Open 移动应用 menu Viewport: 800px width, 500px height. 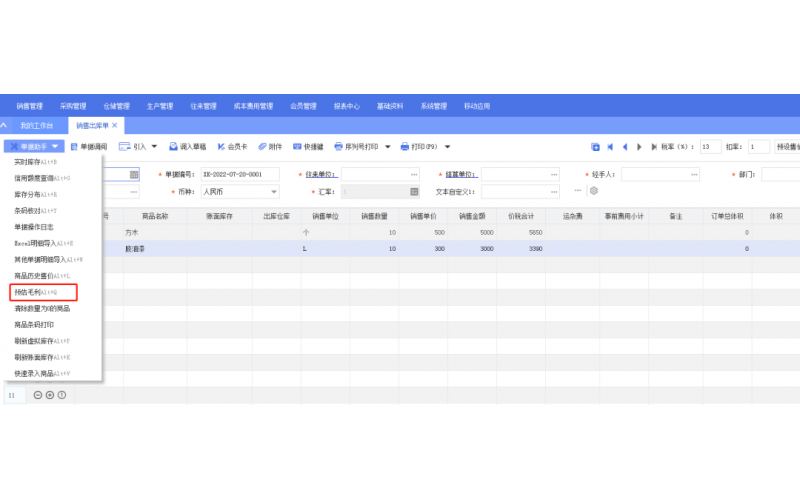tap(477, 106)
